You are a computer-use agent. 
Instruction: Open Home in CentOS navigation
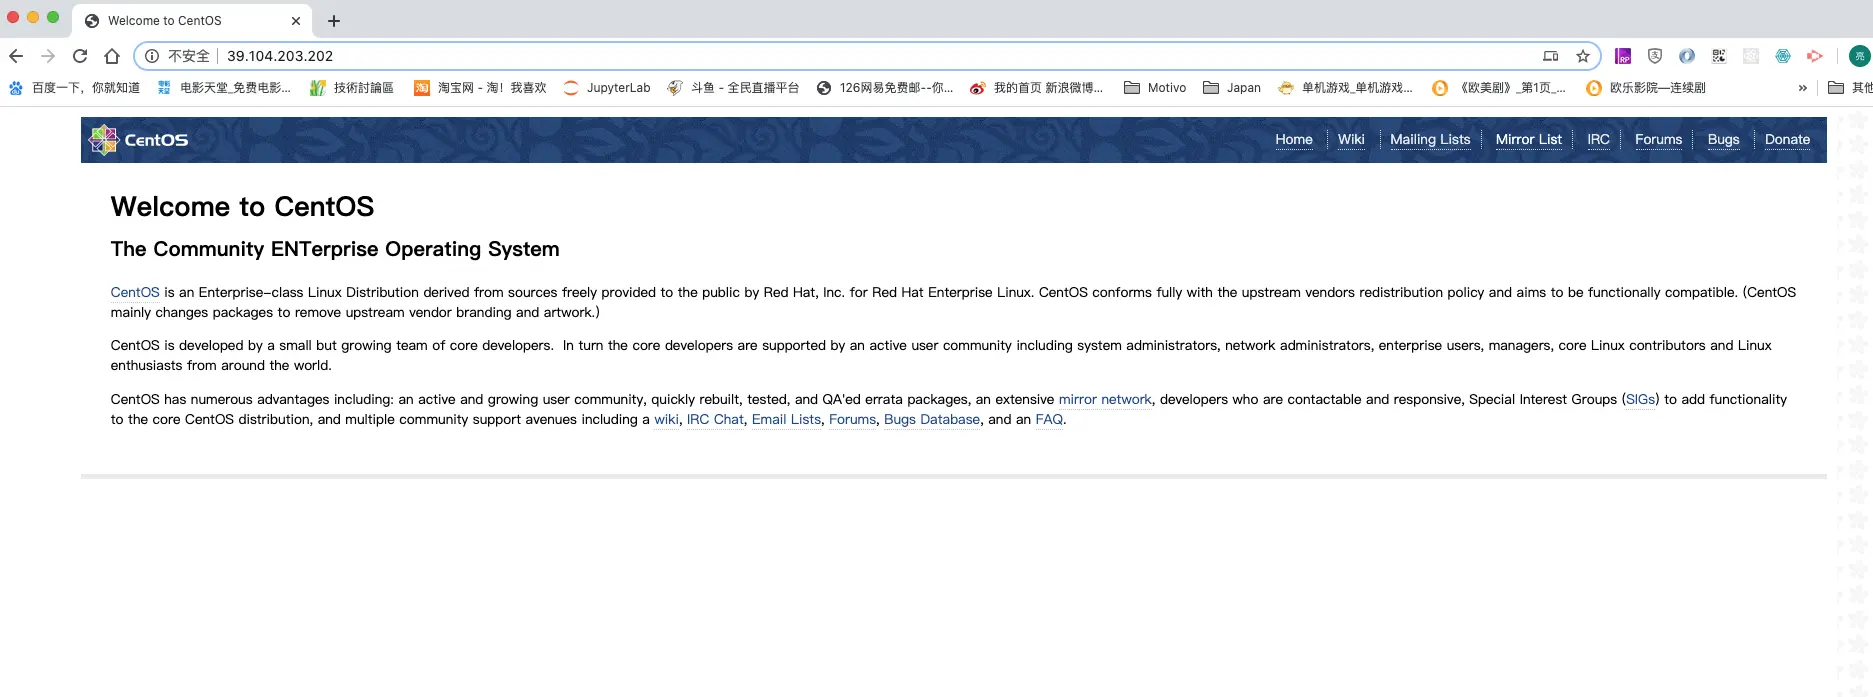point(1294,139)
